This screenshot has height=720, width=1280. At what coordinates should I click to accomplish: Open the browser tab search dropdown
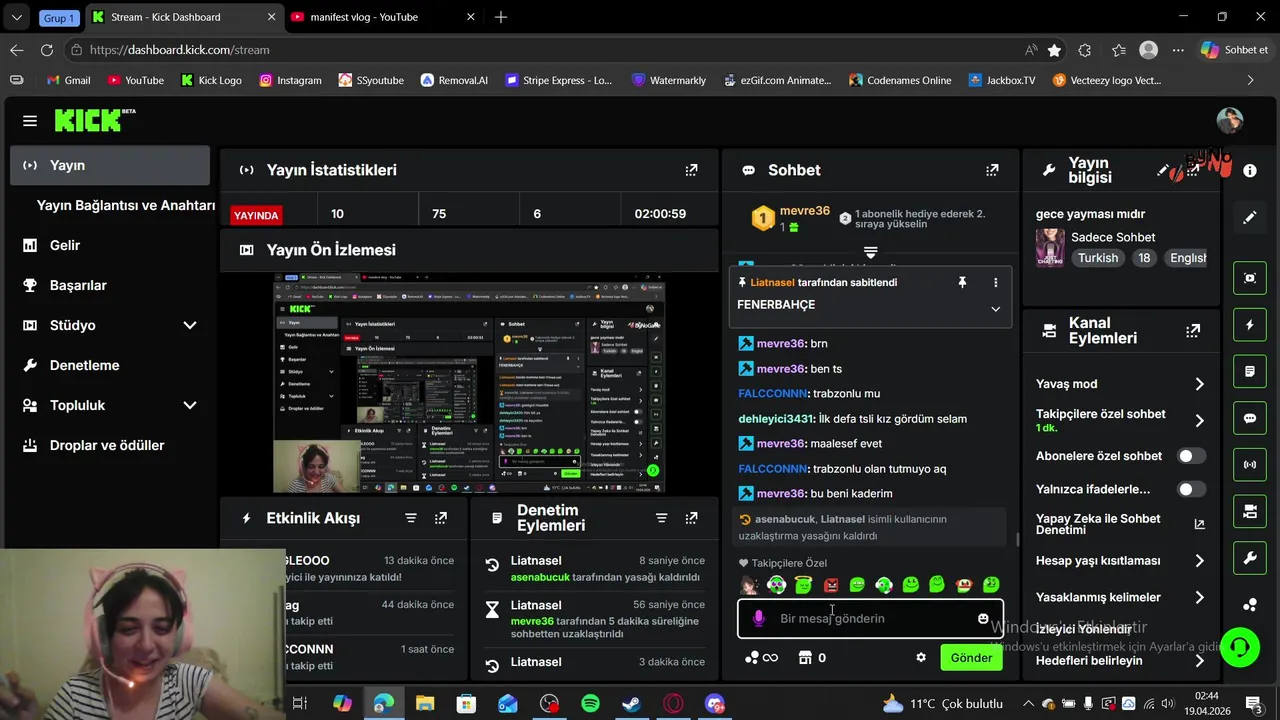[x=16, y=17]
